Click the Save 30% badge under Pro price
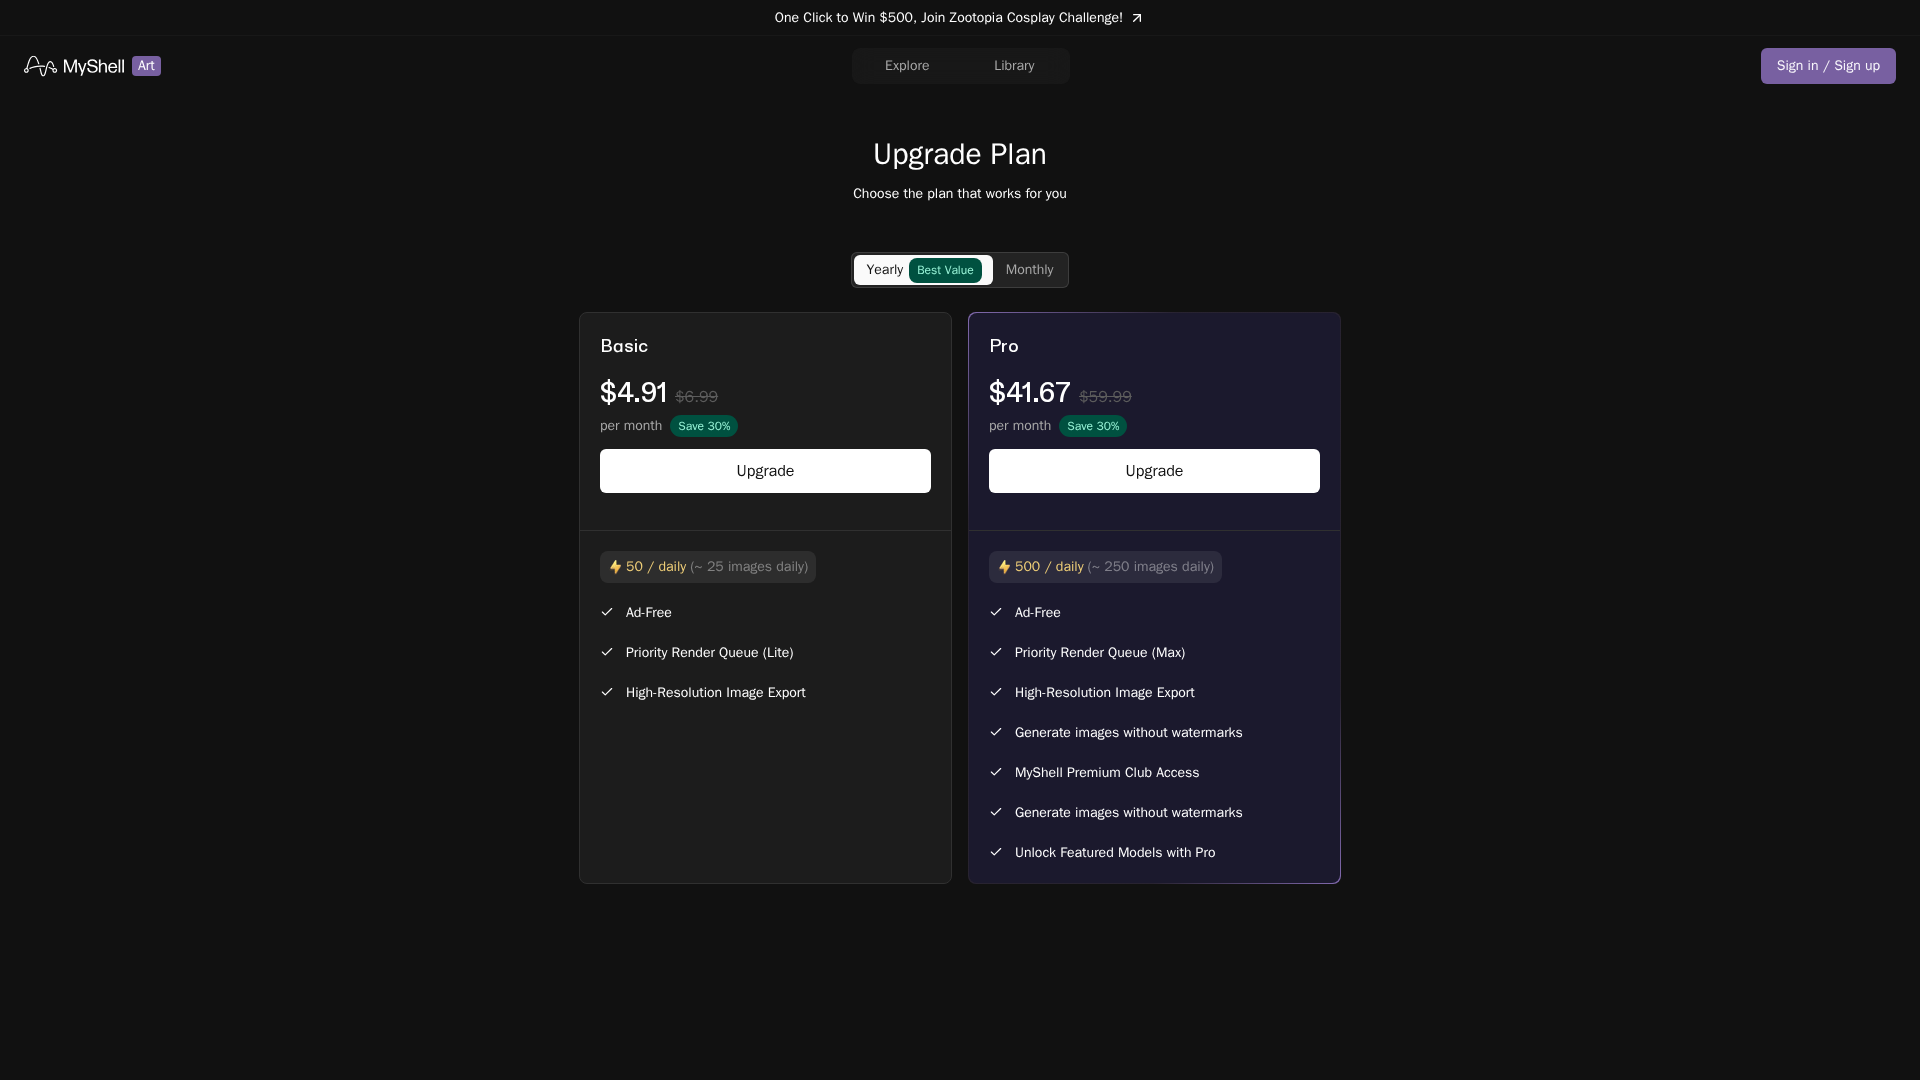 point(1093,426)
